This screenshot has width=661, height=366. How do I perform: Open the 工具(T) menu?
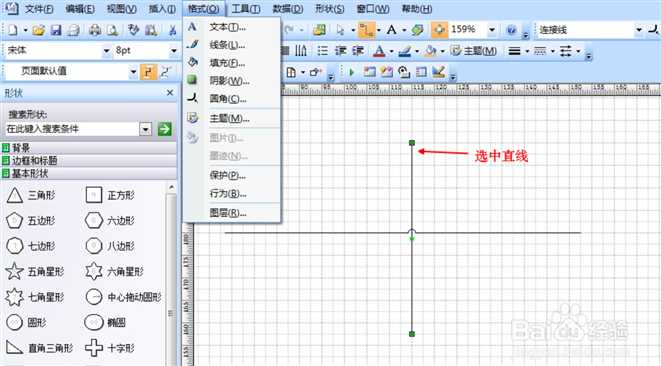[x=246, y=8]
